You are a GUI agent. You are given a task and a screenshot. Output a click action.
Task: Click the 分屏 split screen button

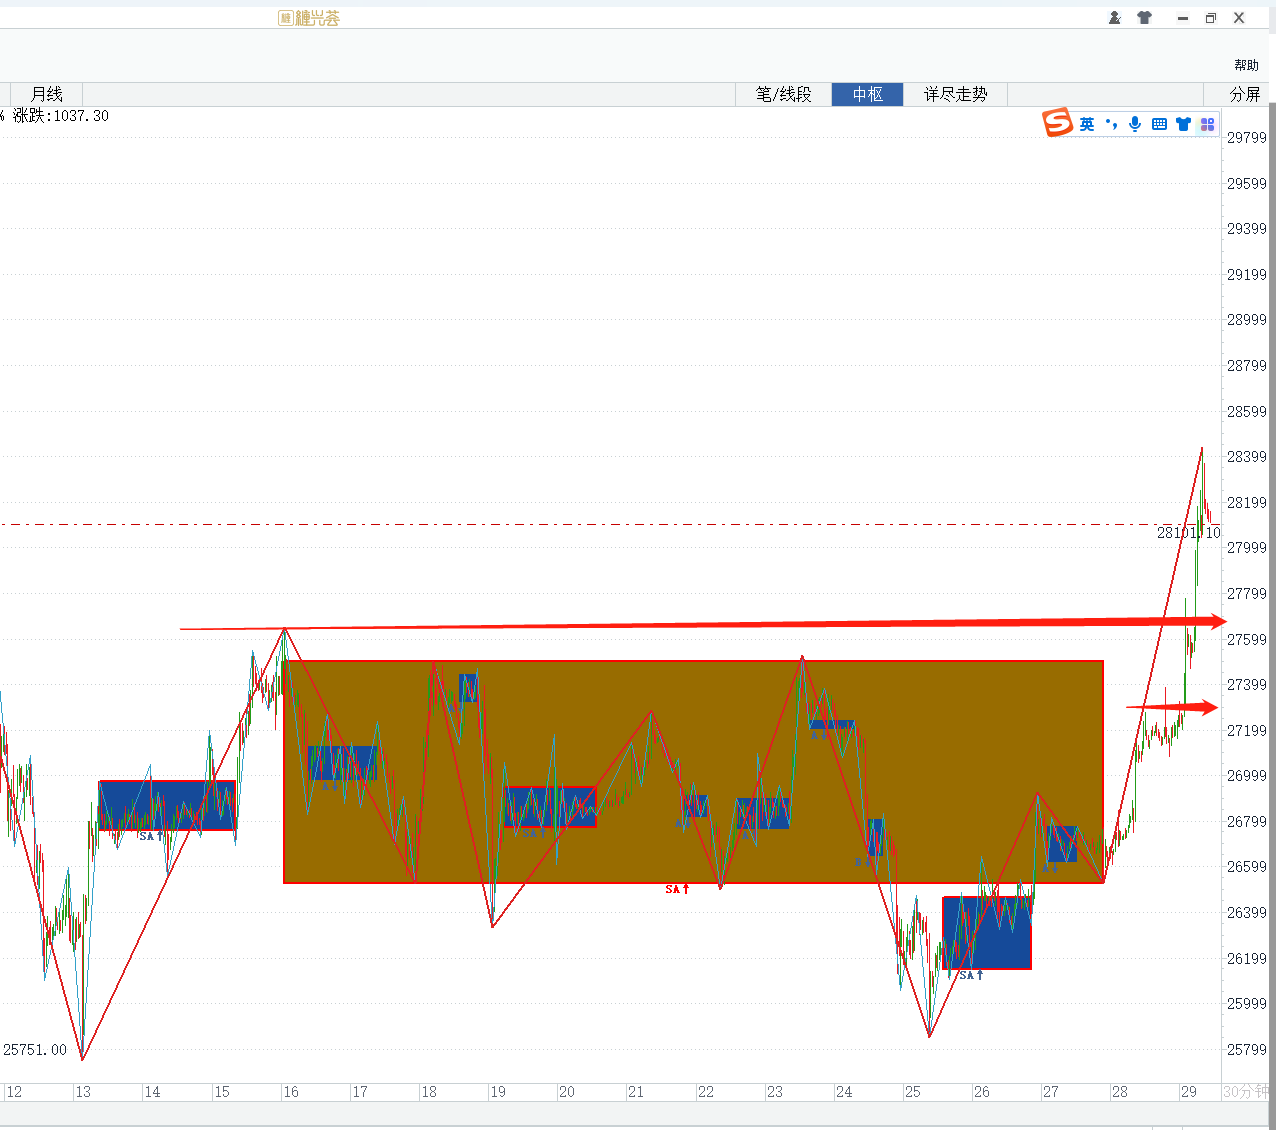coord(1245,94)
